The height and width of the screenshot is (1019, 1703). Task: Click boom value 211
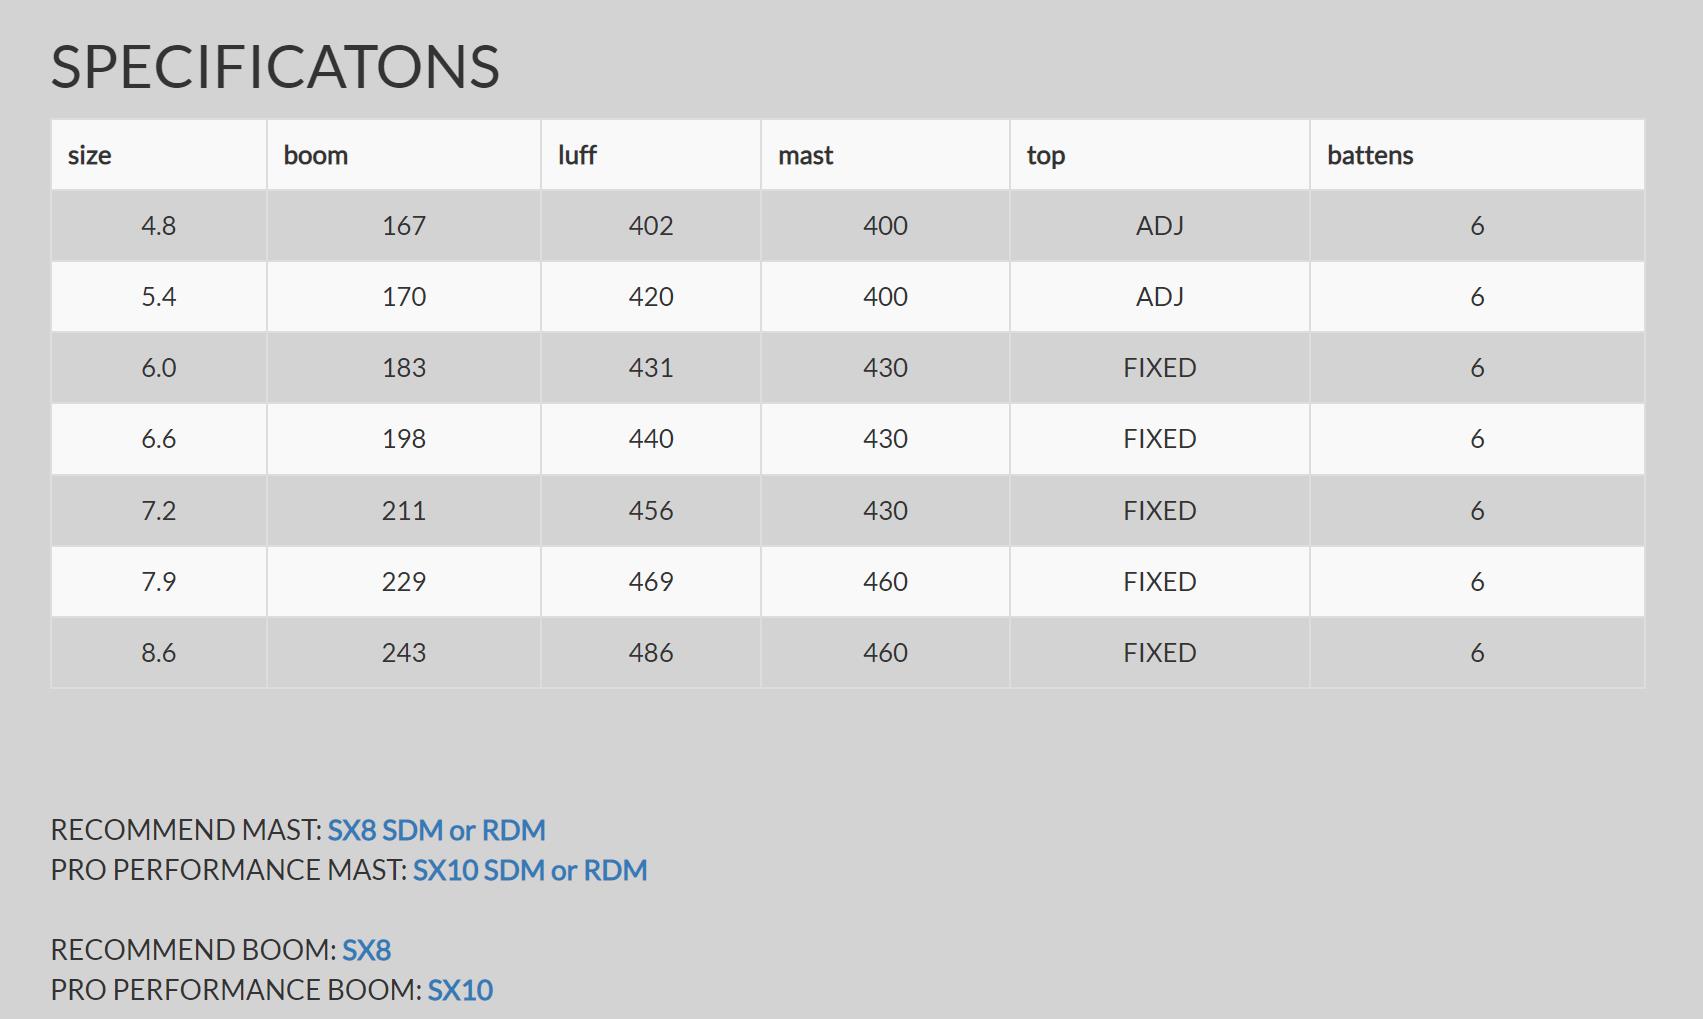coord(404,511)
